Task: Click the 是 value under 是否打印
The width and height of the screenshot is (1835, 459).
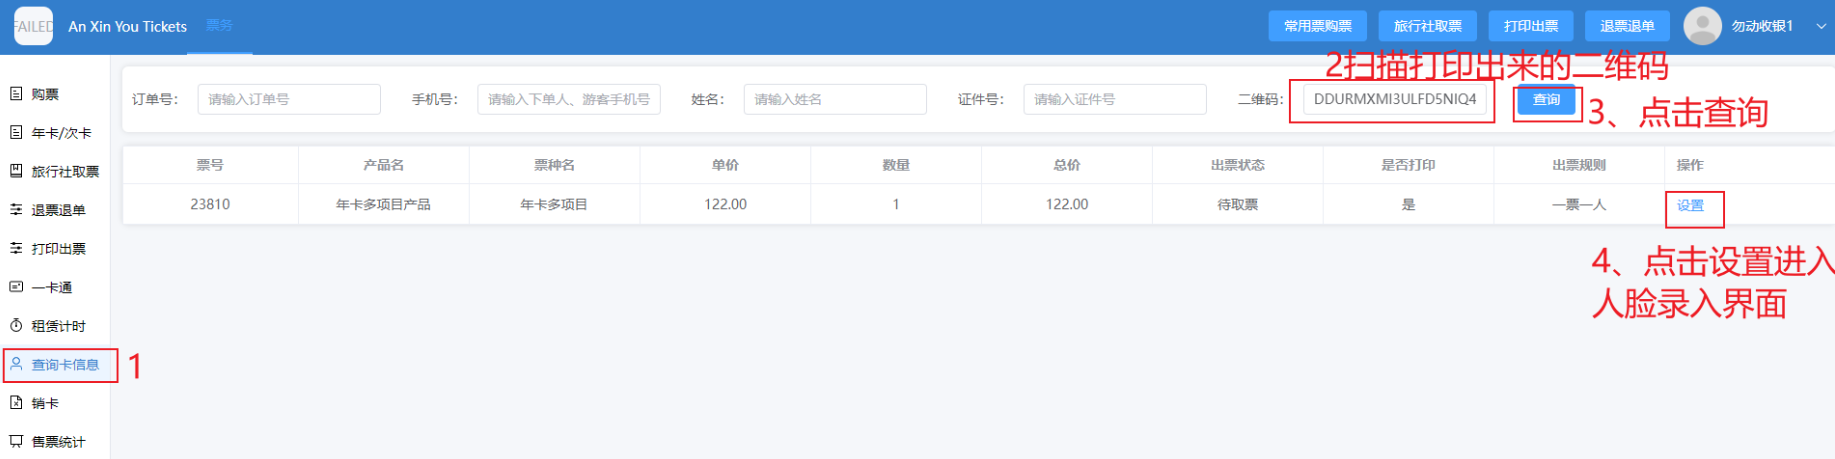Action: point(1408,204)
